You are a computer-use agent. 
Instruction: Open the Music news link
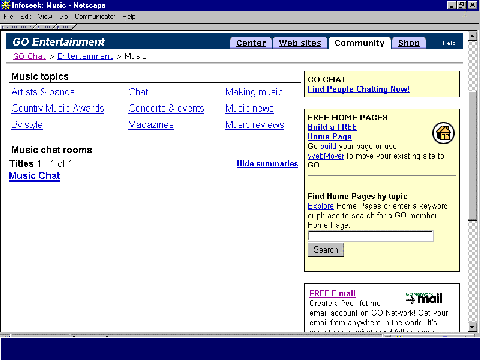pyautogui.click(x=249, y=108)
